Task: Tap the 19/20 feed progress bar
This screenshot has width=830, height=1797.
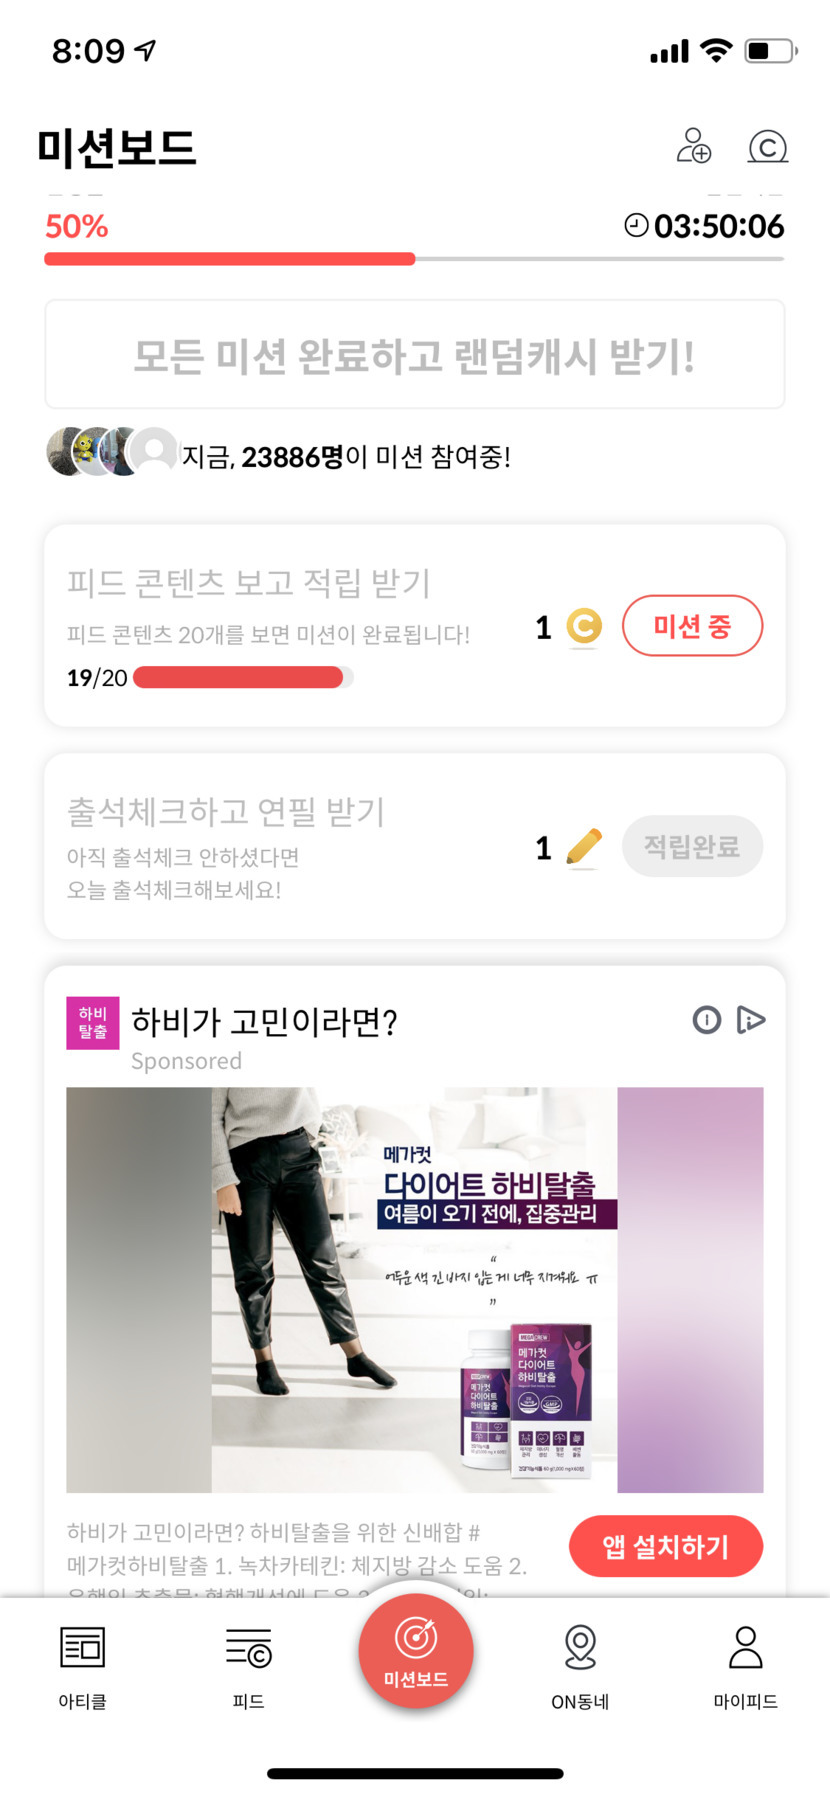Action: click(243, 678)
